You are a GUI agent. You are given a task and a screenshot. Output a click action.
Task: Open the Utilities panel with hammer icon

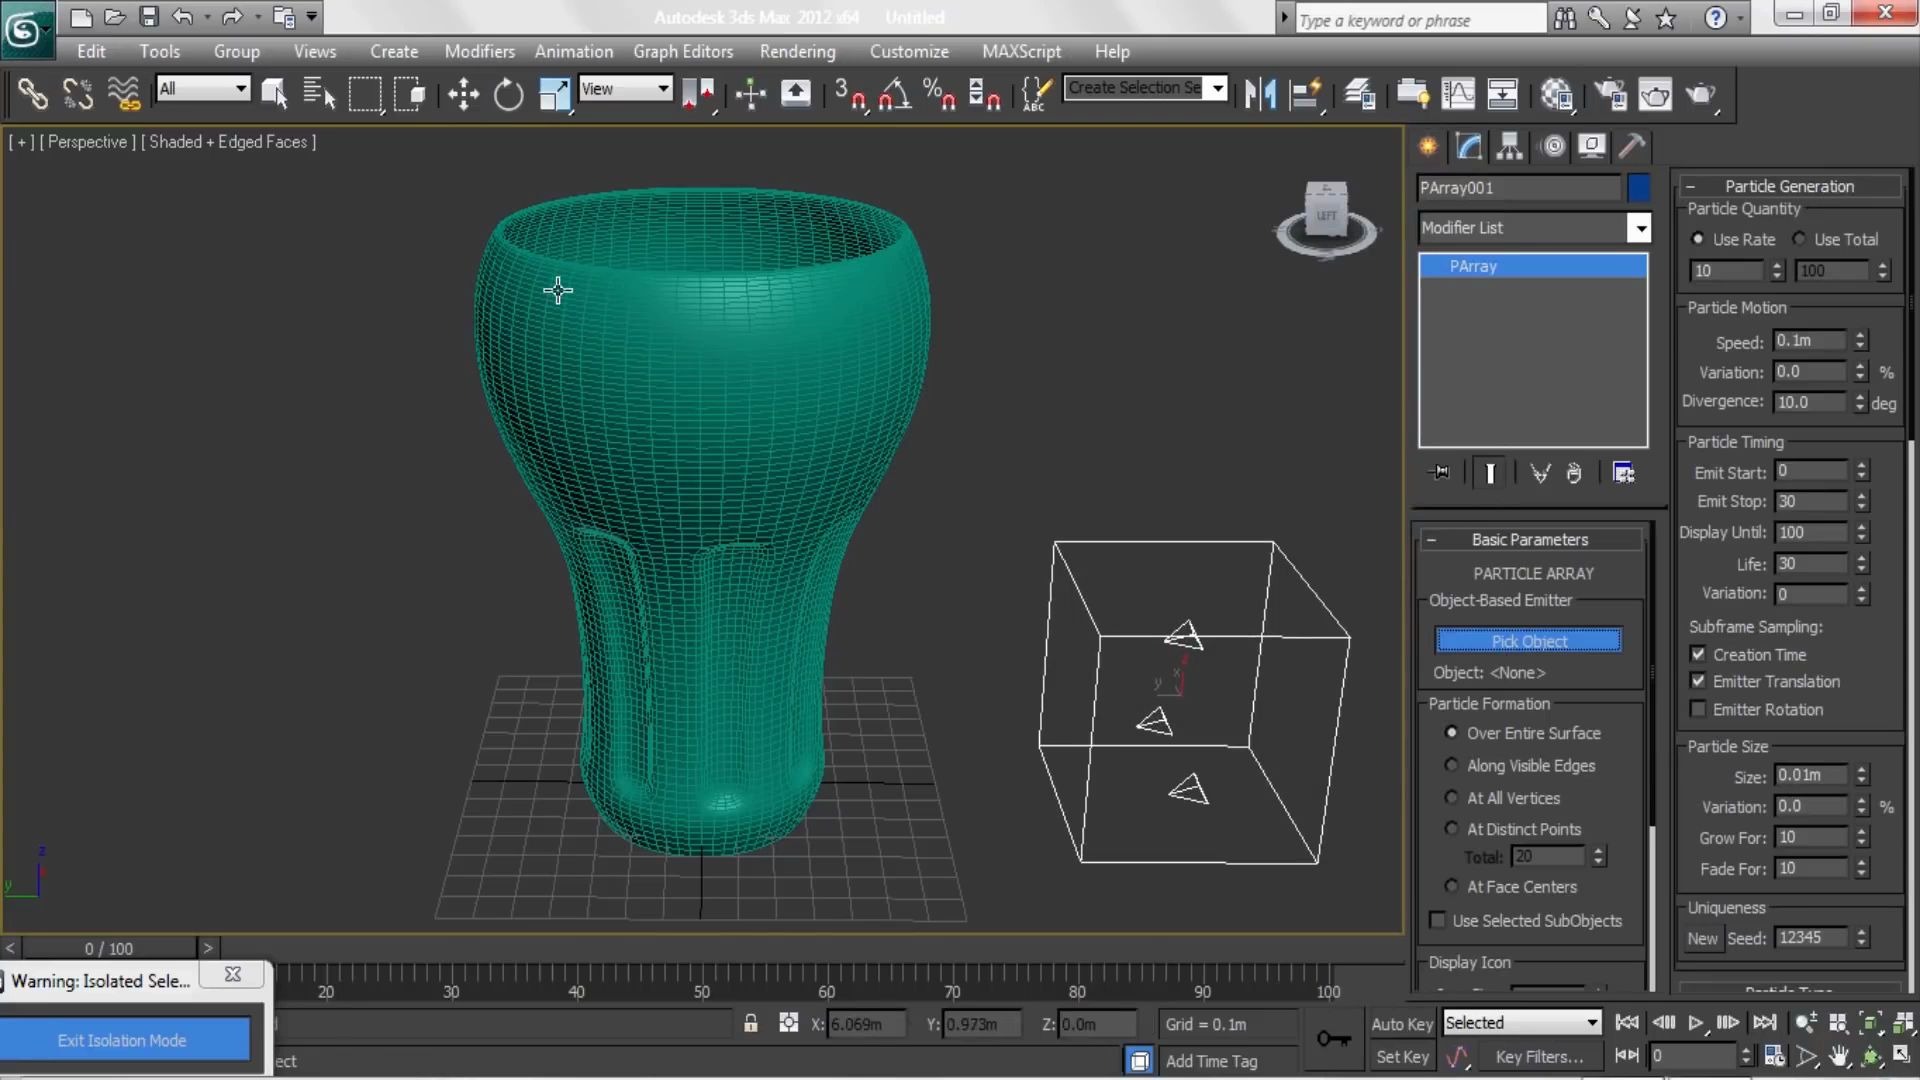(1631, 146)
